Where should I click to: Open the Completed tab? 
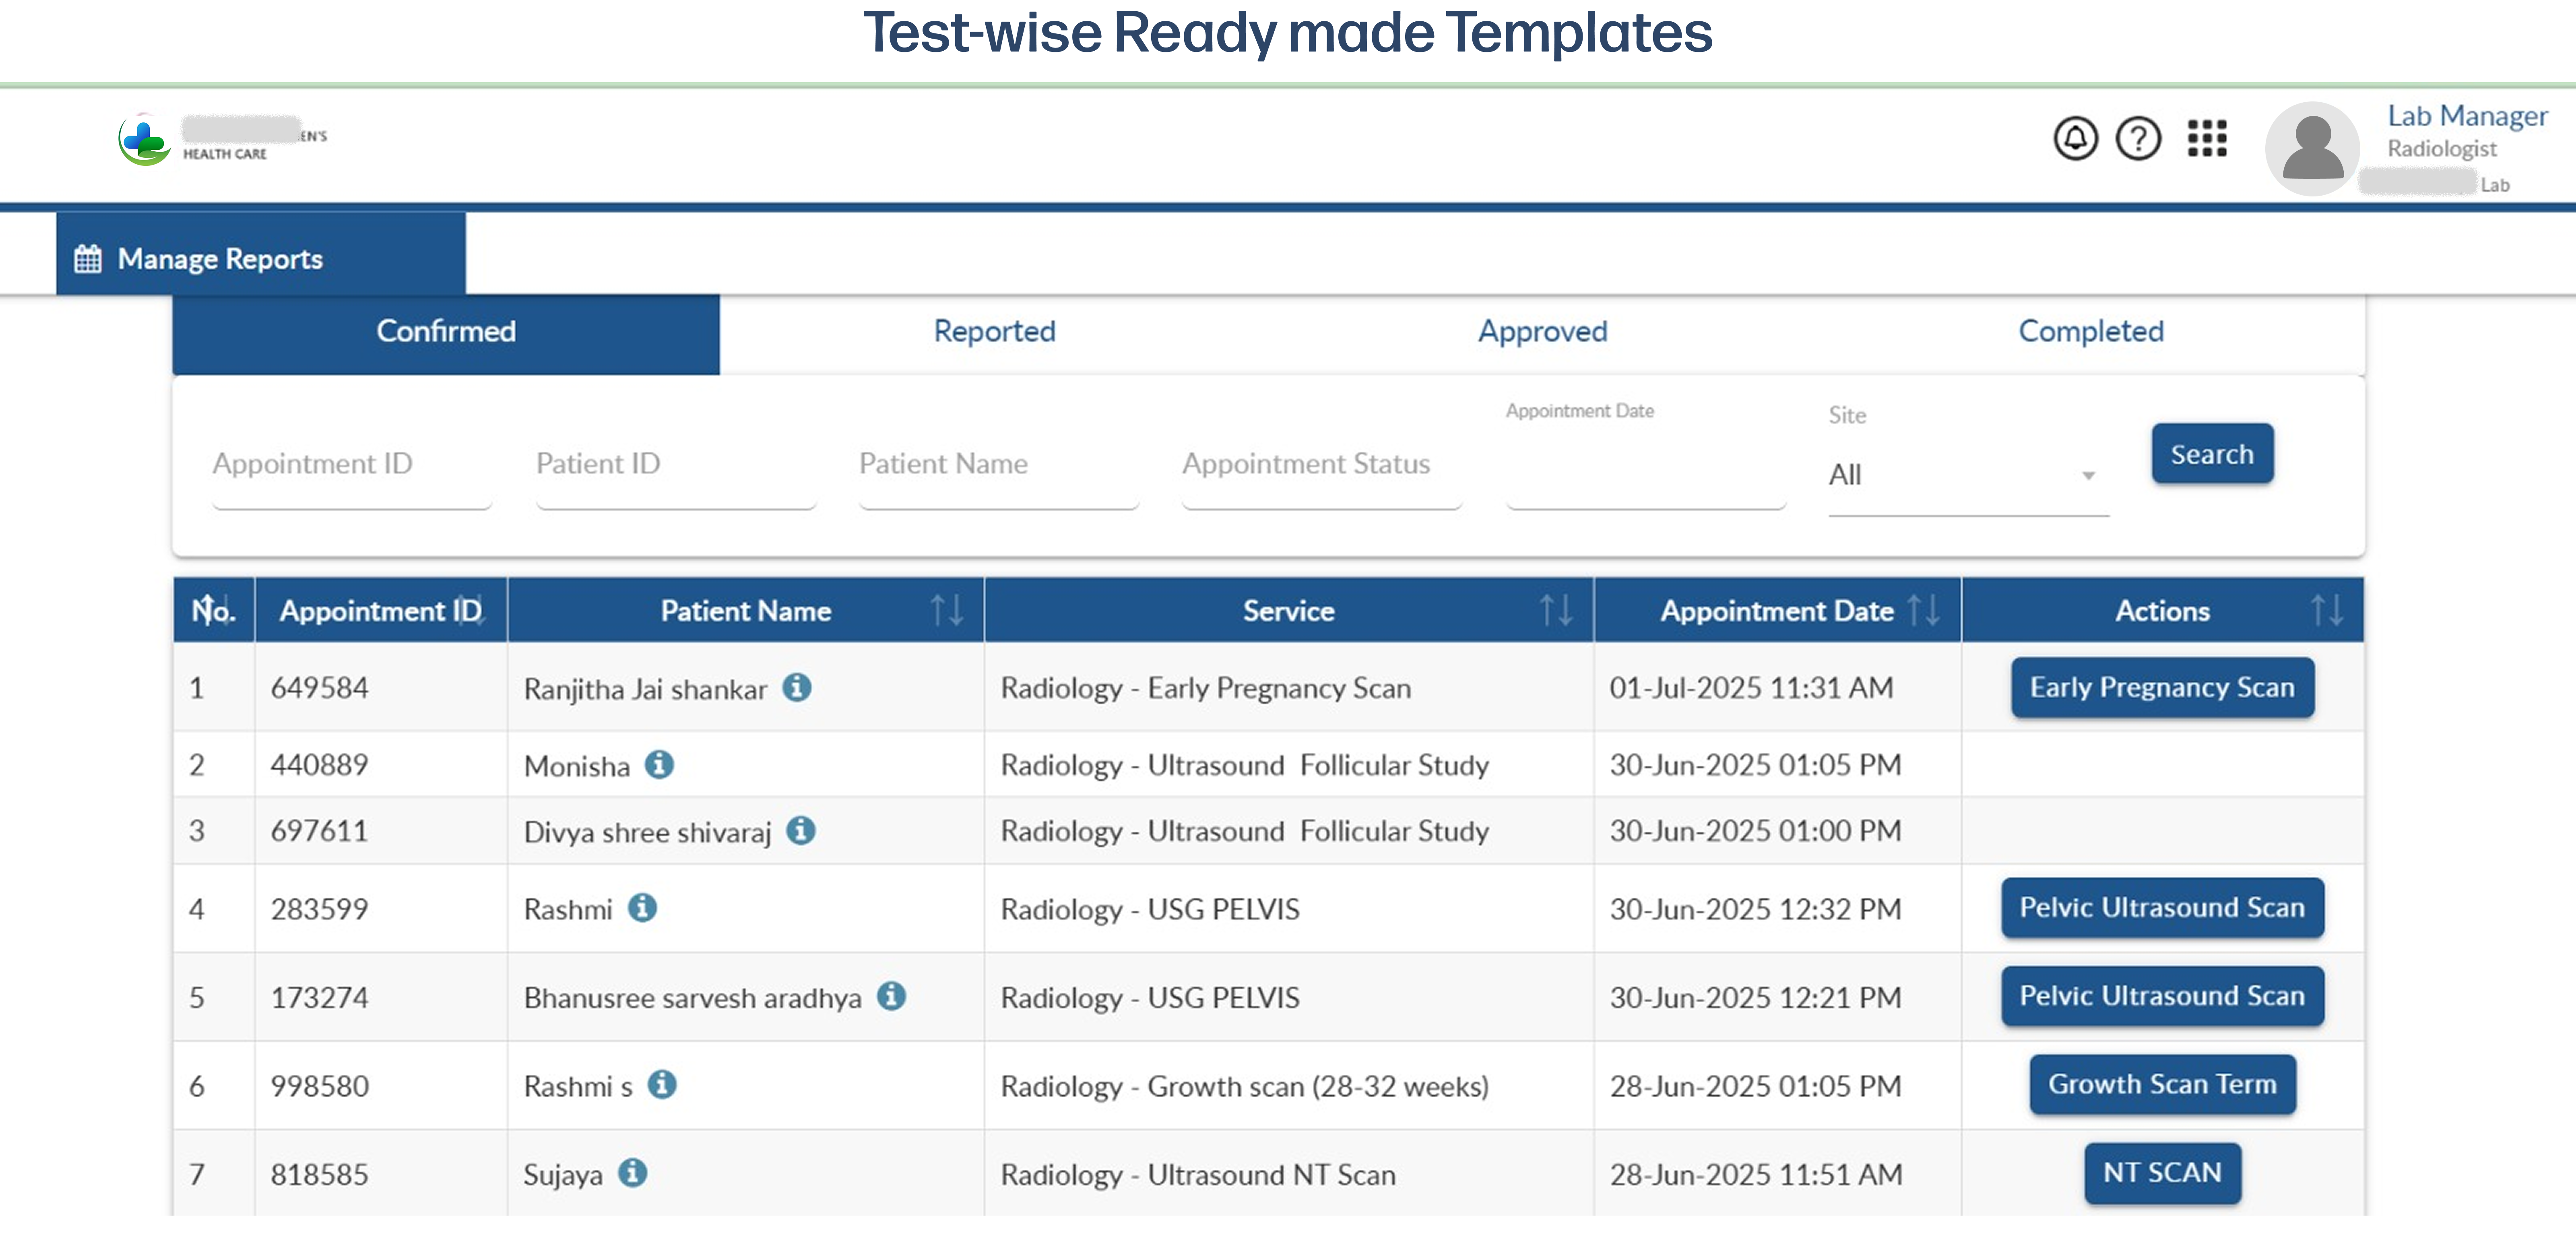tap(2090, 332)
